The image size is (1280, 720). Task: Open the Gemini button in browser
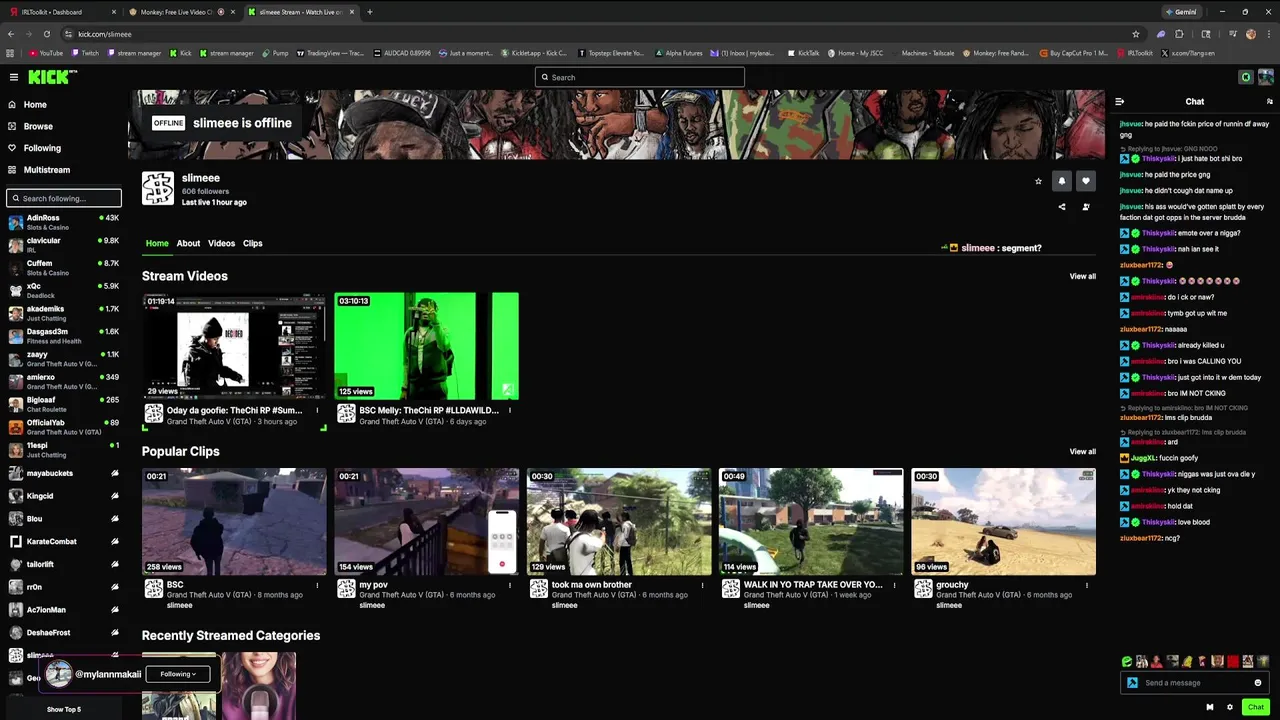[1180, 12]
